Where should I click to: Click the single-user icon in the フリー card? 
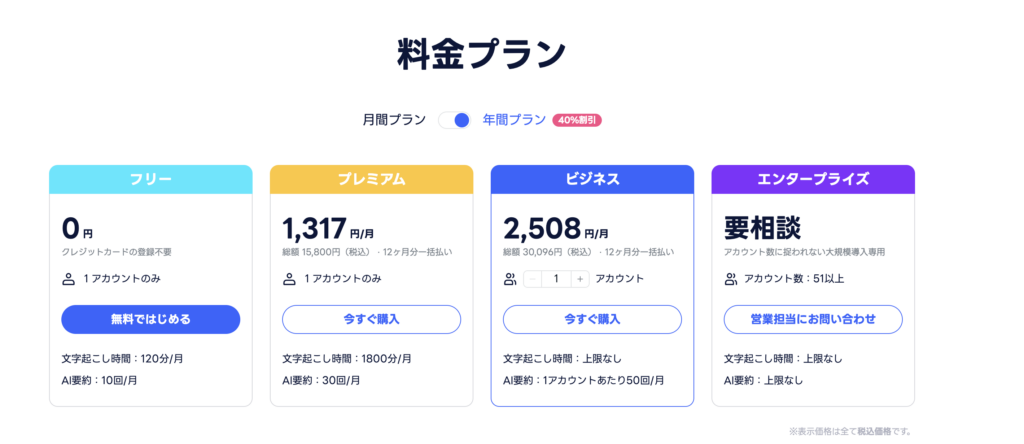pyautogui.click(x=68, y=279)
